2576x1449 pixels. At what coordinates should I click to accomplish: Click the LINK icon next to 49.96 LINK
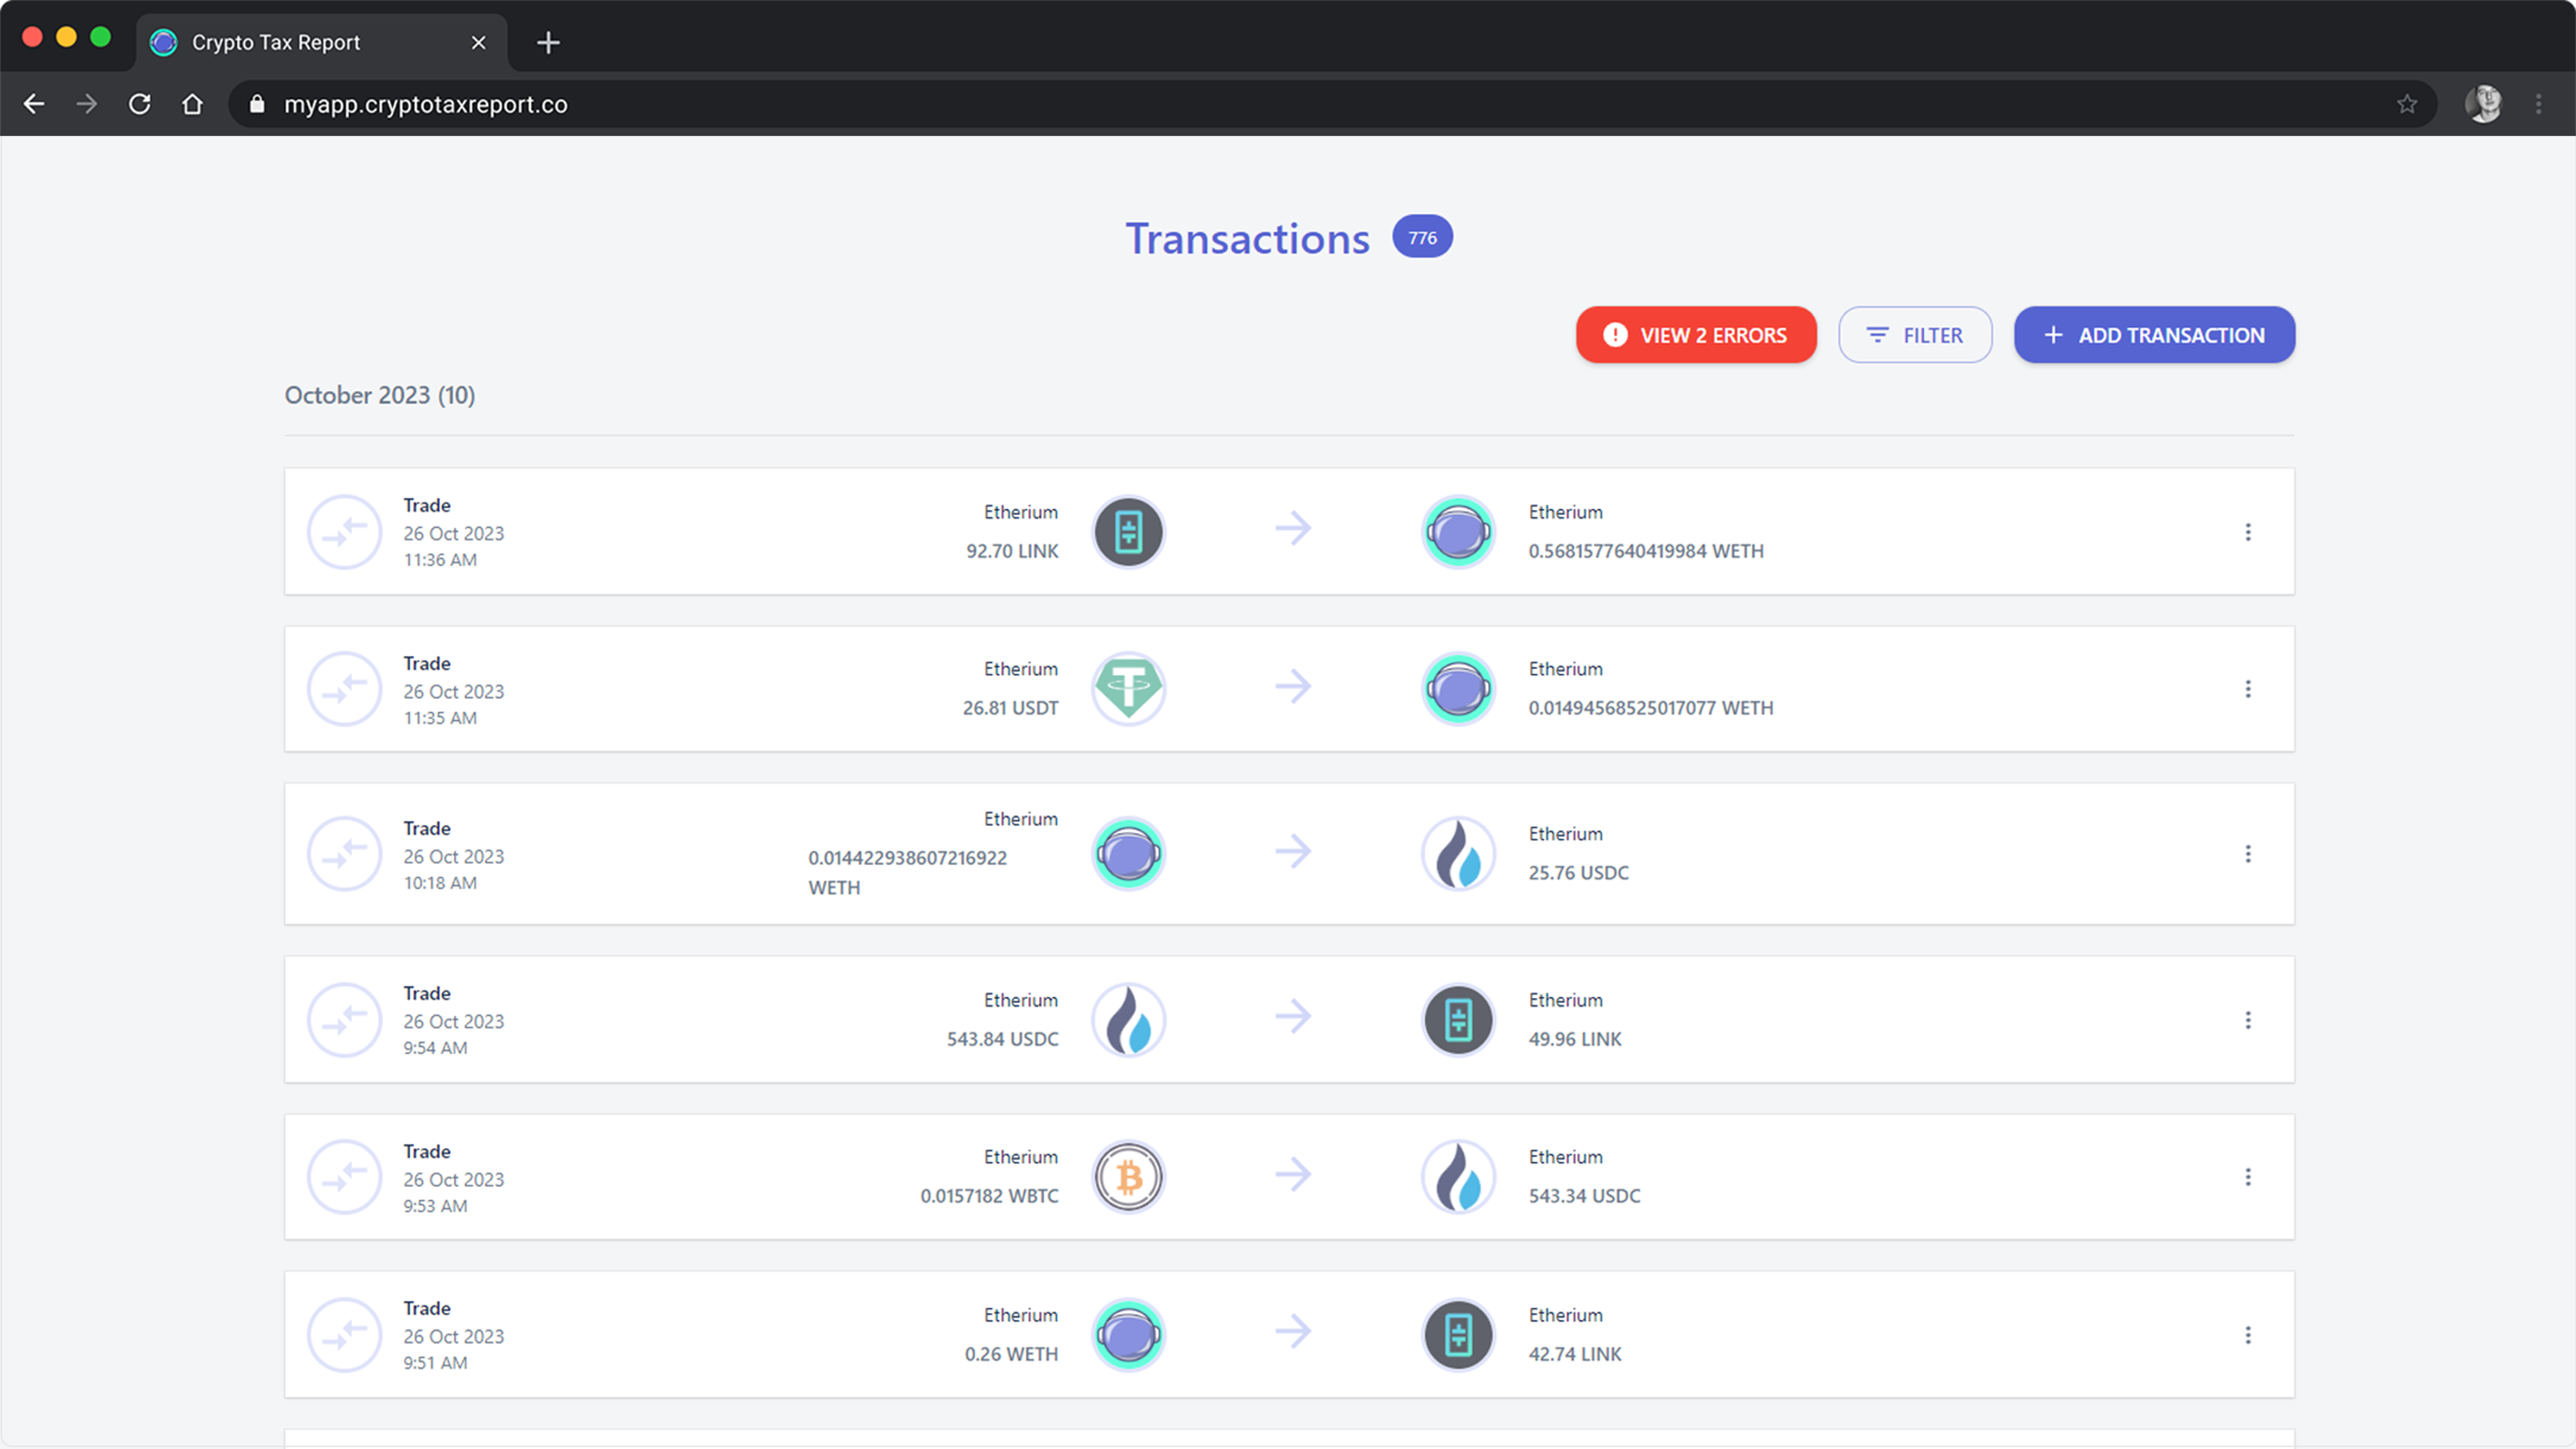click(1458, 1020)
